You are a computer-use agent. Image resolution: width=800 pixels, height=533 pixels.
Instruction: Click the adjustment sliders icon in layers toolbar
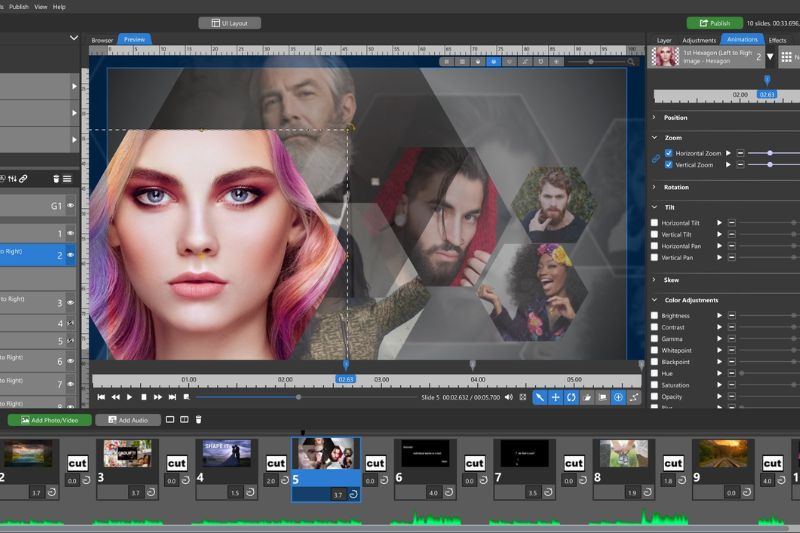[12, 179]
